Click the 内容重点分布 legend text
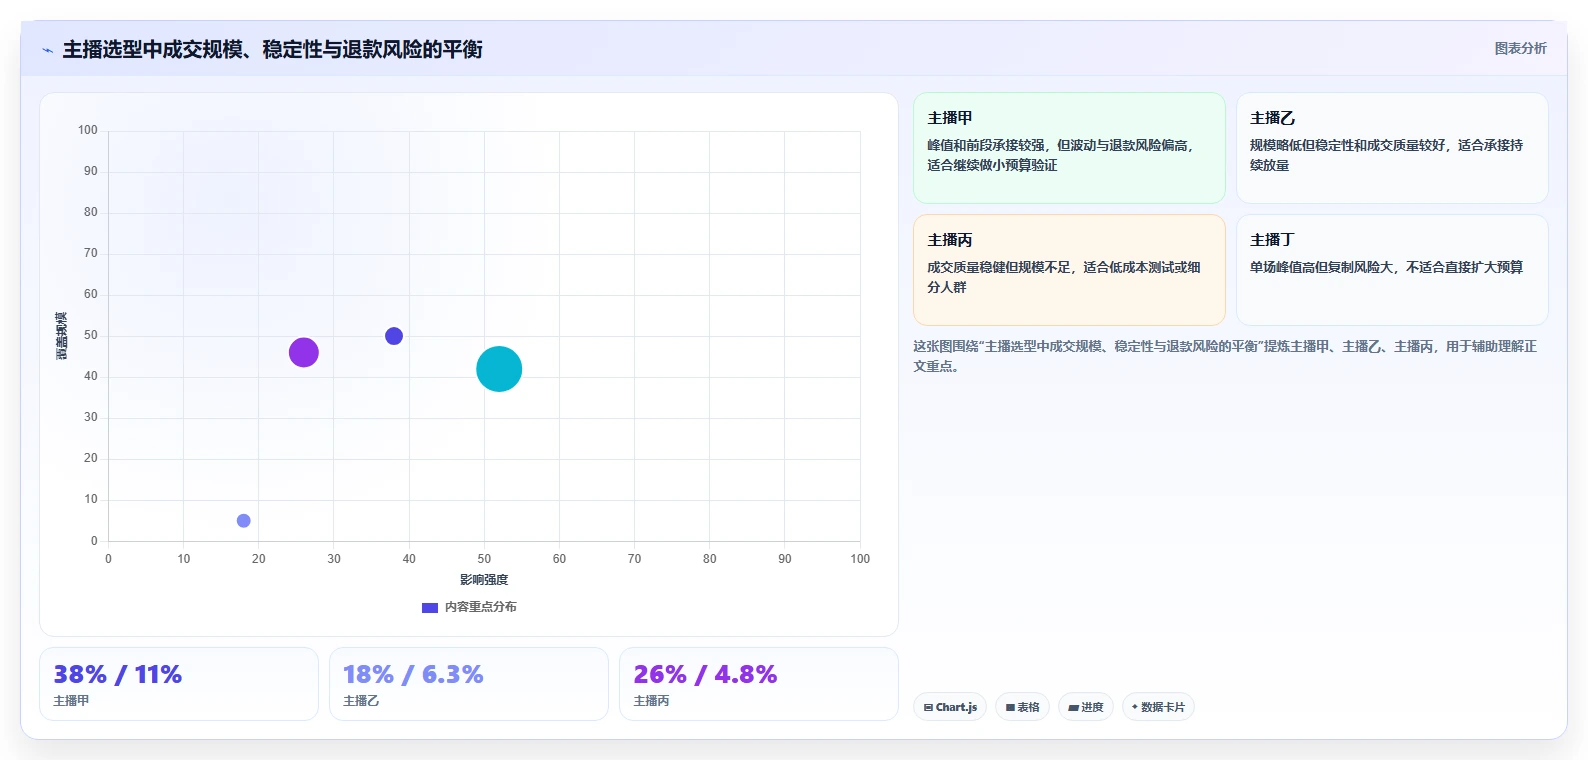This screenshot has width=1588, height=760. coord(481,607)
